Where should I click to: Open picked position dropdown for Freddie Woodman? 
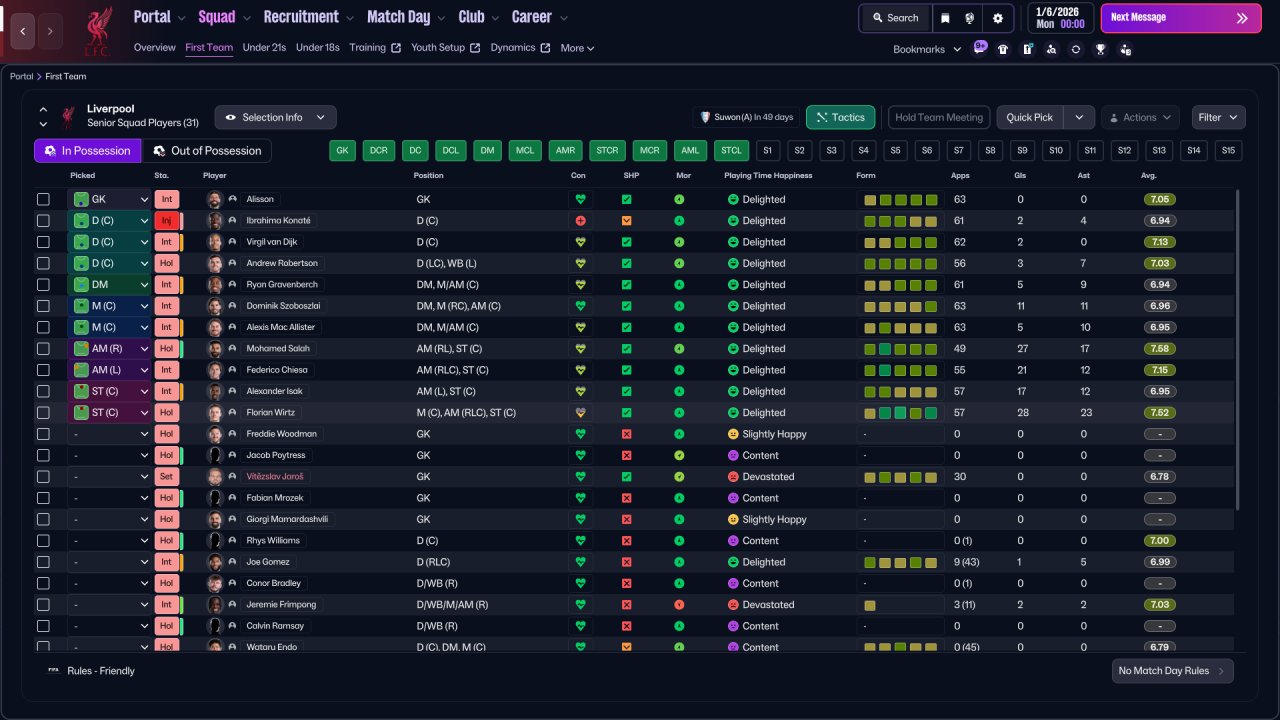click(109, 434)
